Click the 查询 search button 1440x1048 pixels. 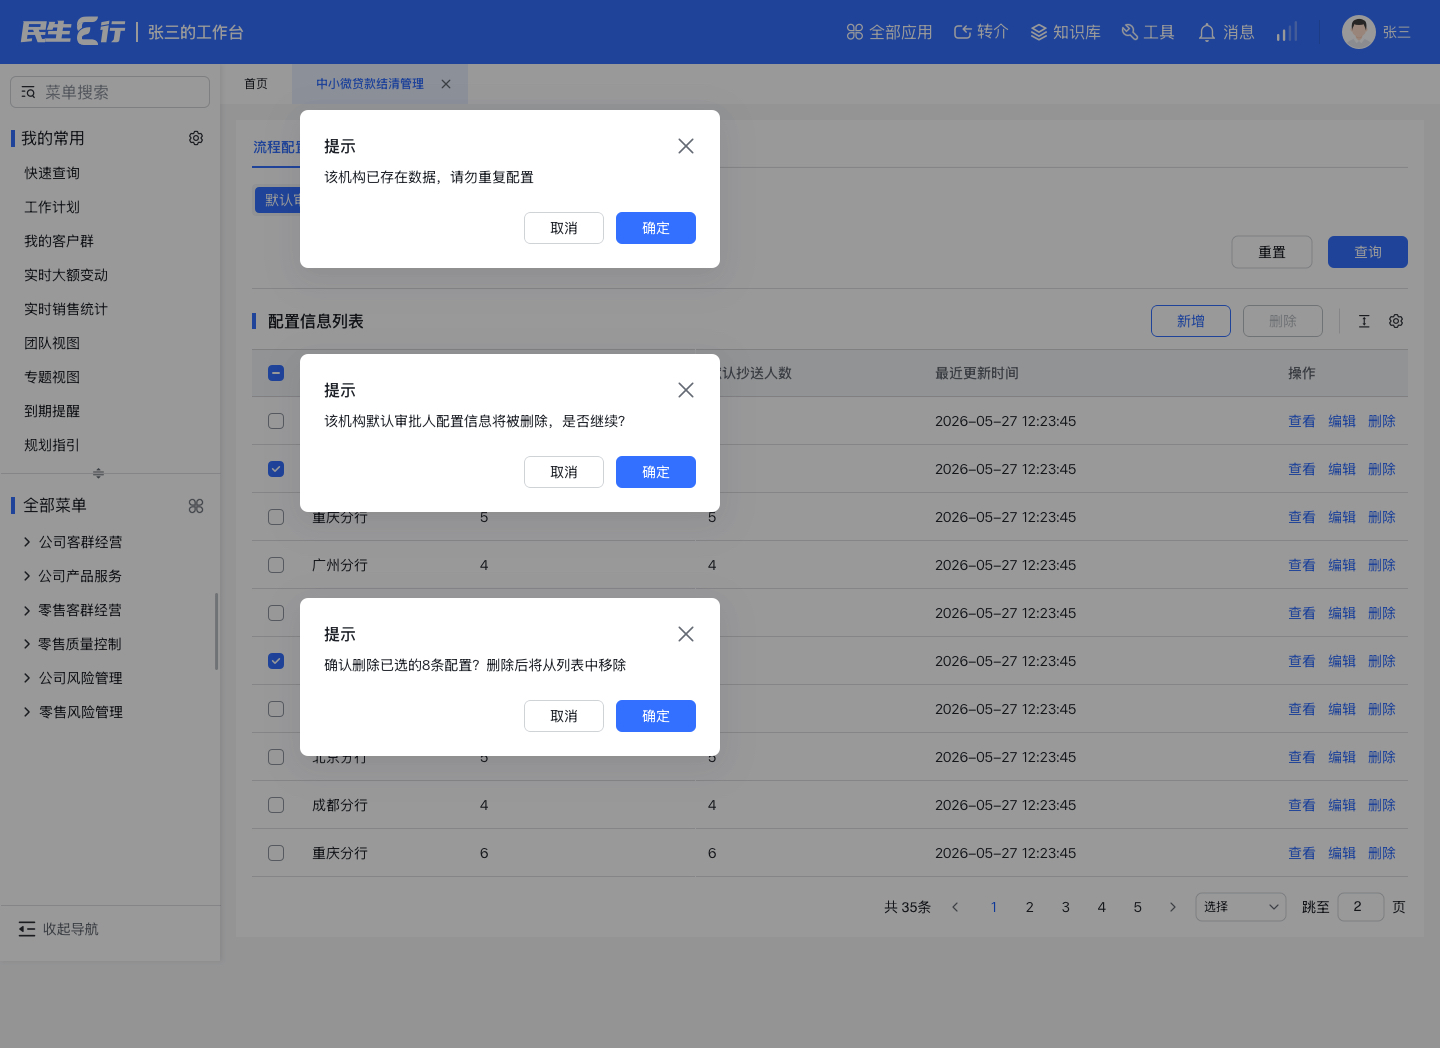tap(1368, 252)
